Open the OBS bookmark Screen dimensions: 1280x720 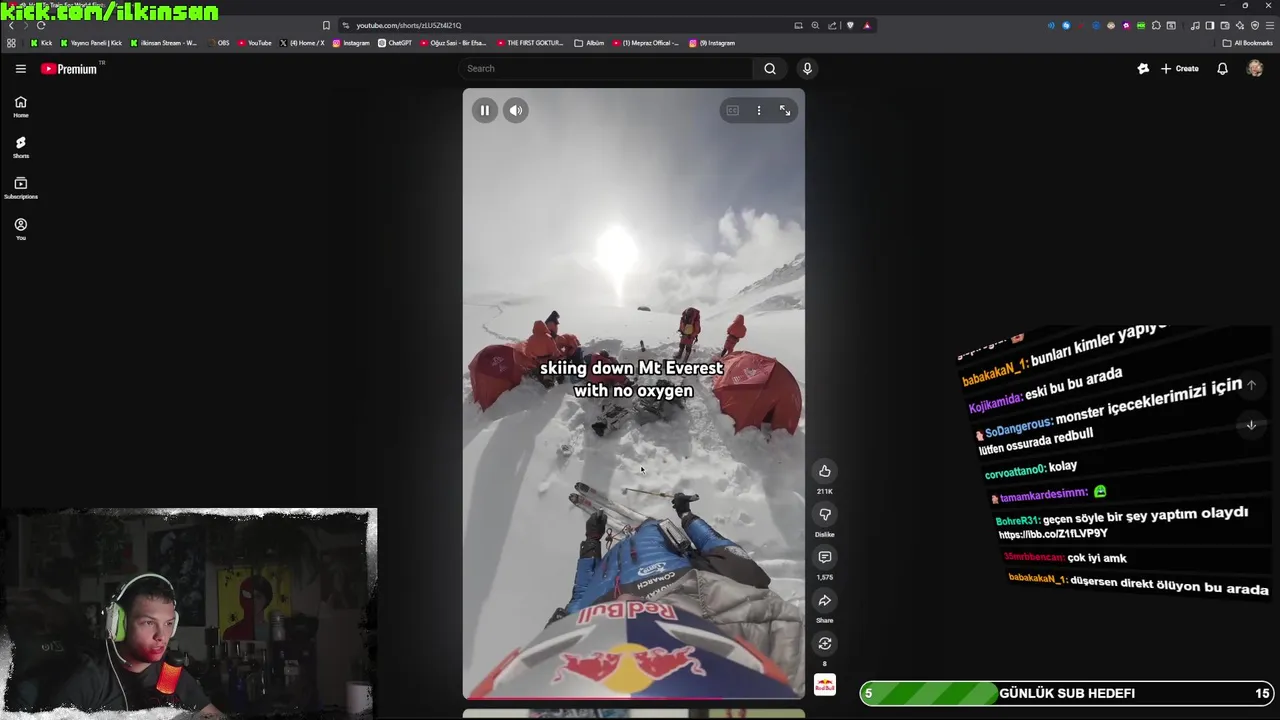point(218,43)
